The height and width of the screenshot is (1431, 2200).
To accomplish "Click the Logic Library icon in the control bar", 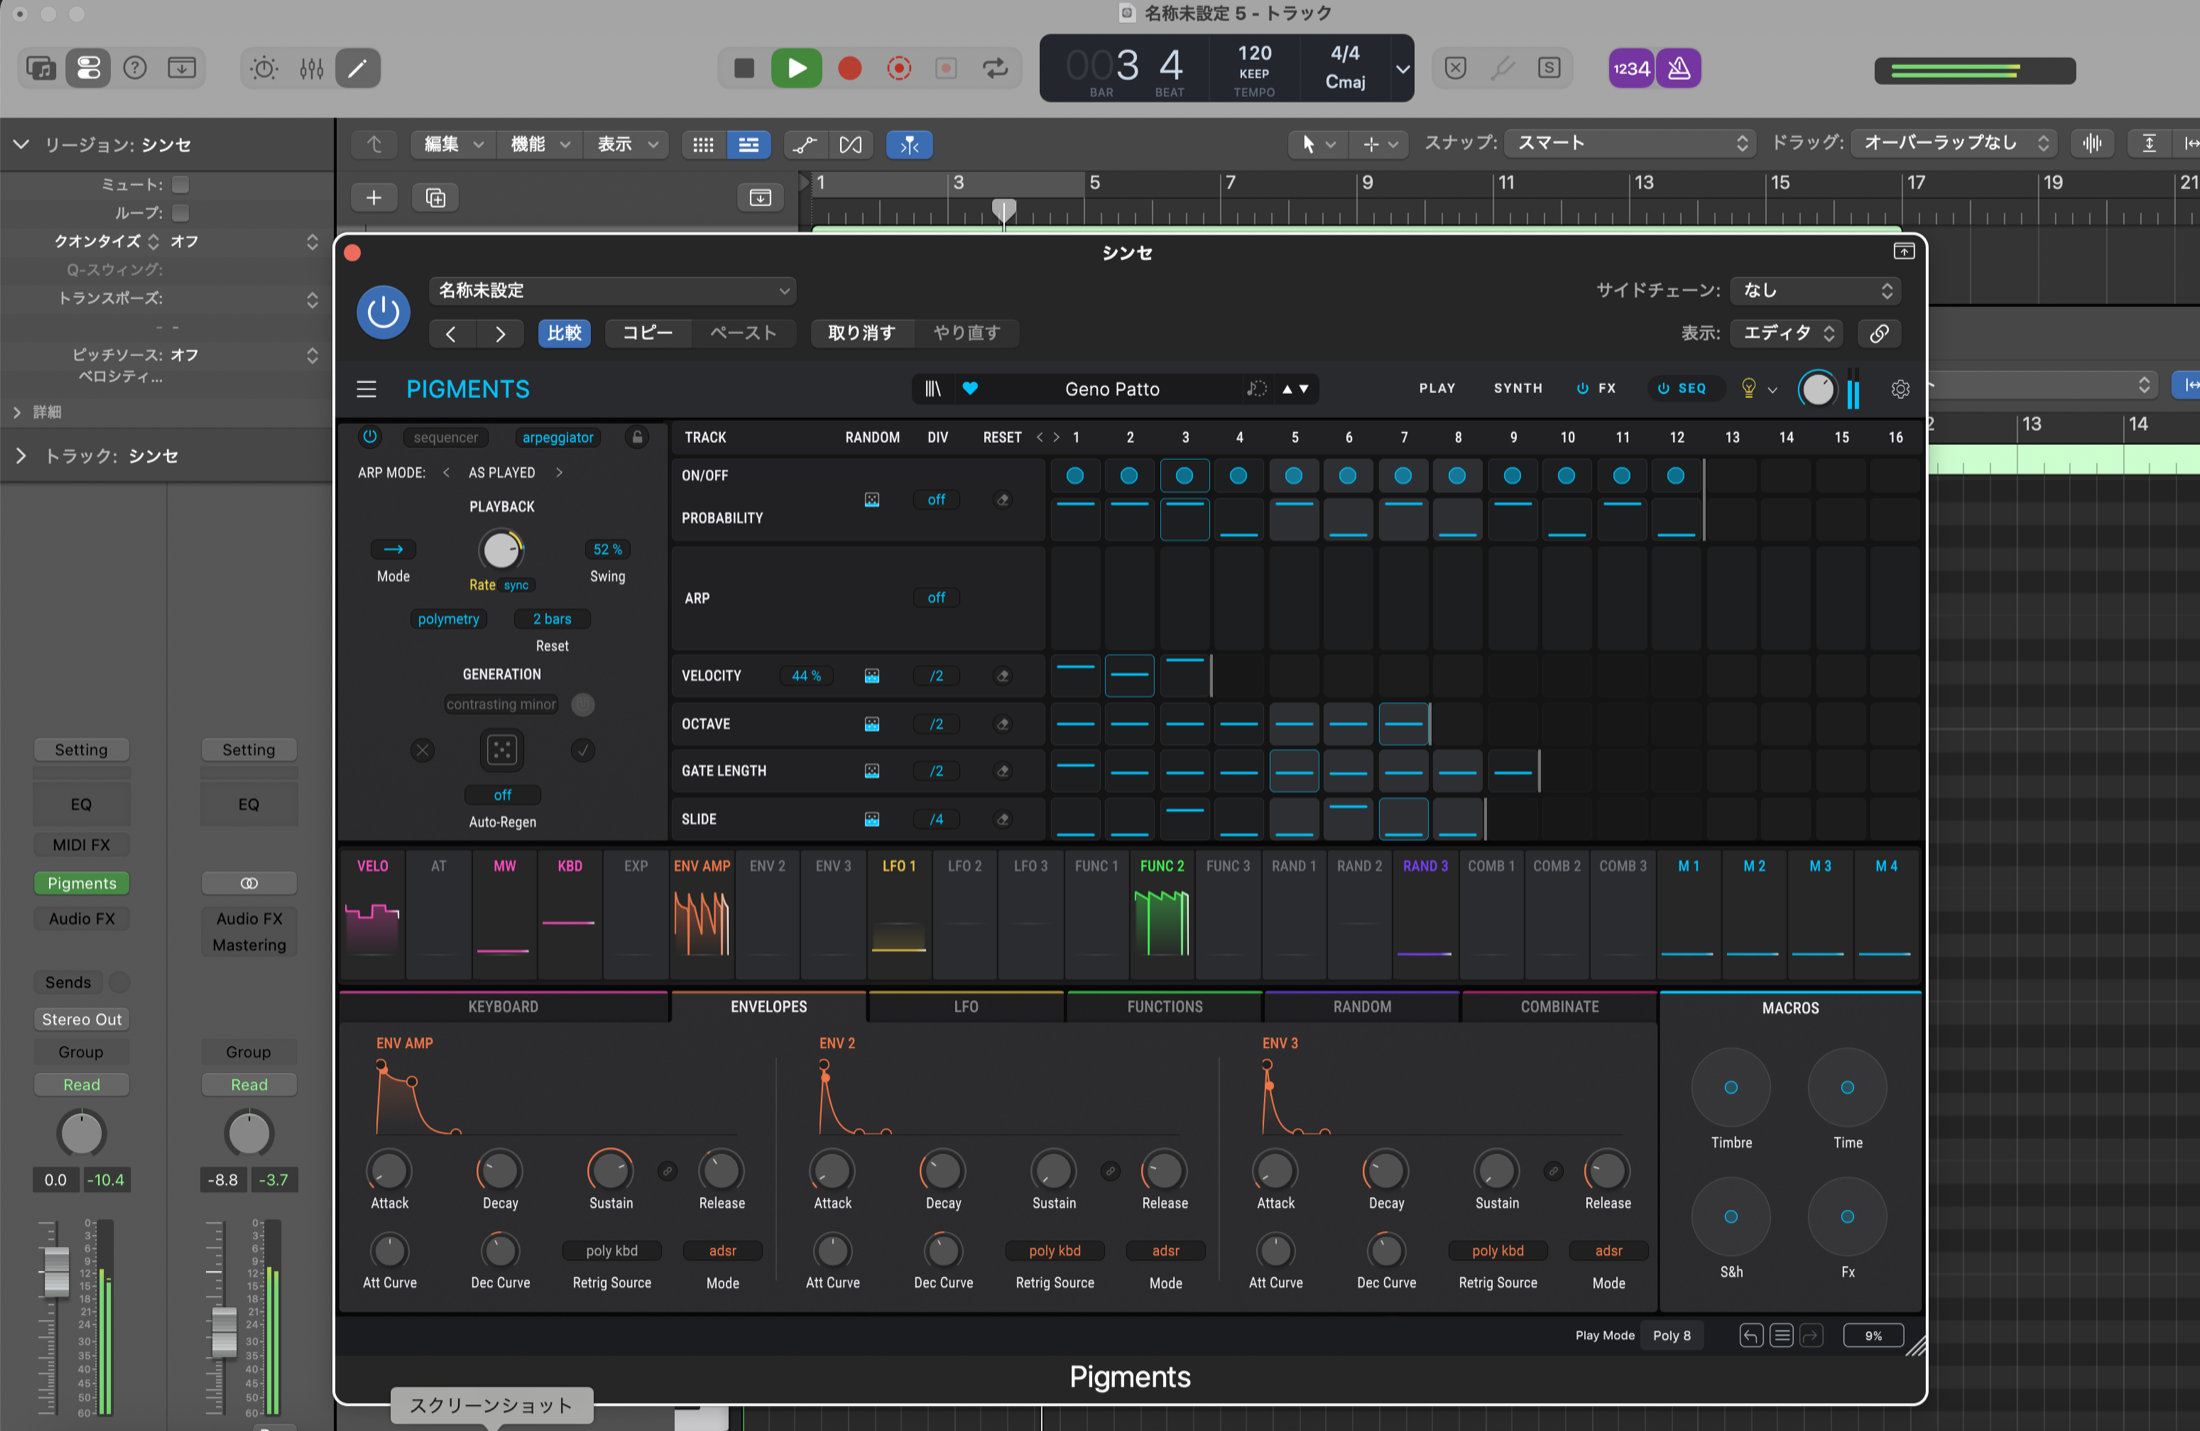I will pyautogui.click(x=41, y=68).
